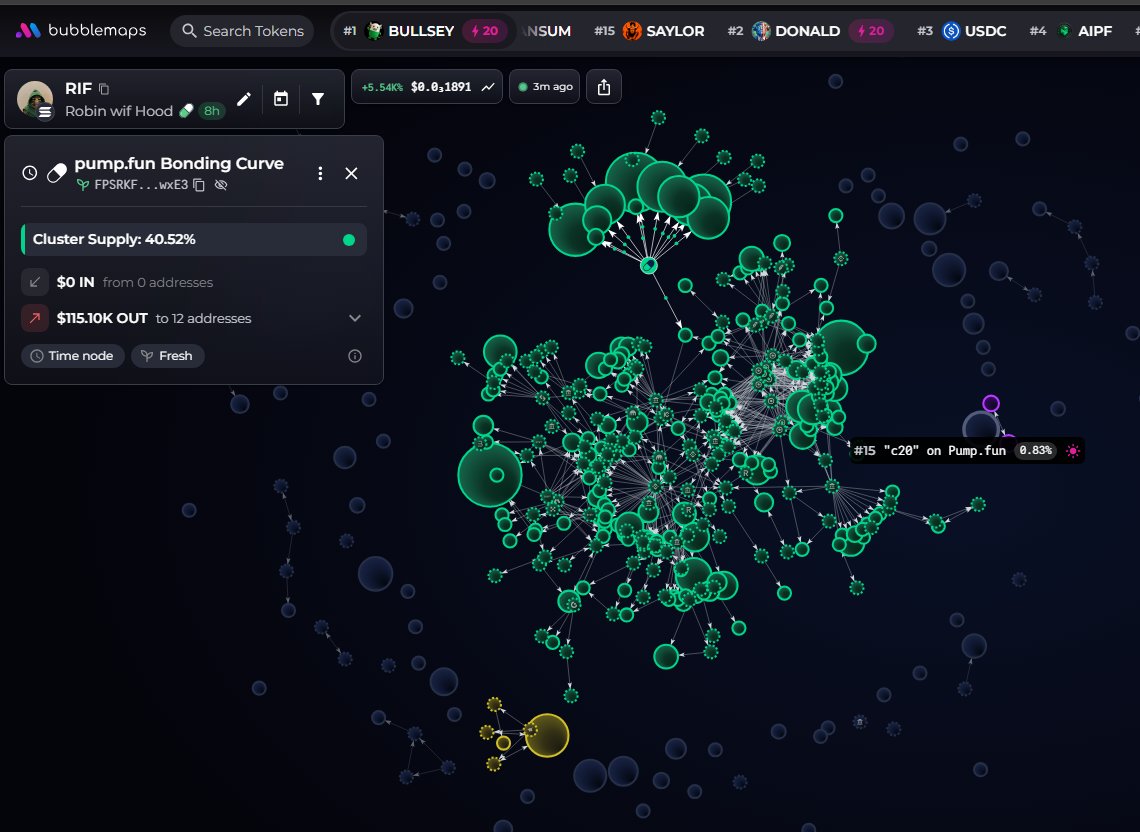1140x832 pixels.
Task: Select the purple outlined bubble
Action: [991, 403]
